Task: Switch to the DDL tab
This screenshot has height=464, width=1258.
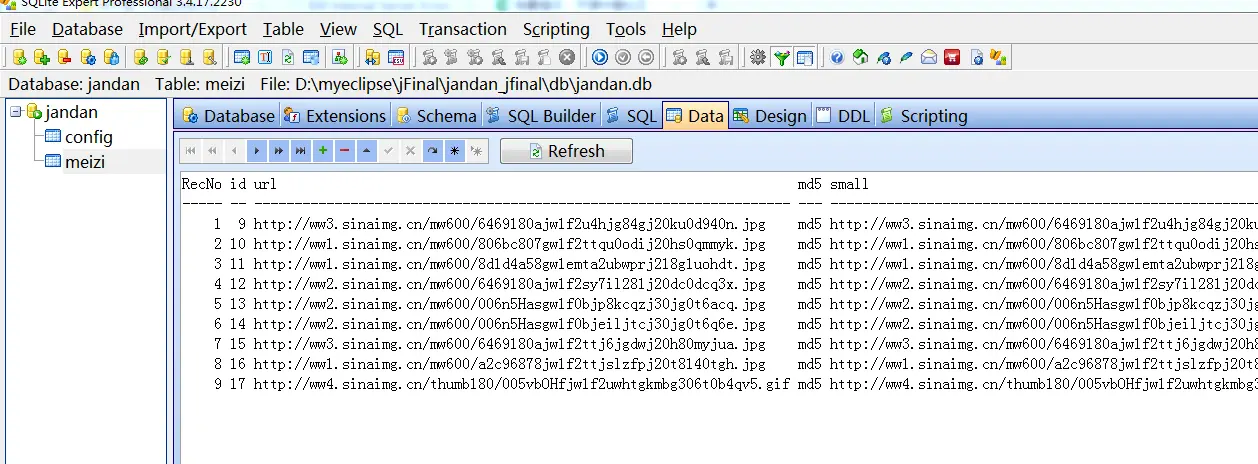Action: click(x=843, y=116)
